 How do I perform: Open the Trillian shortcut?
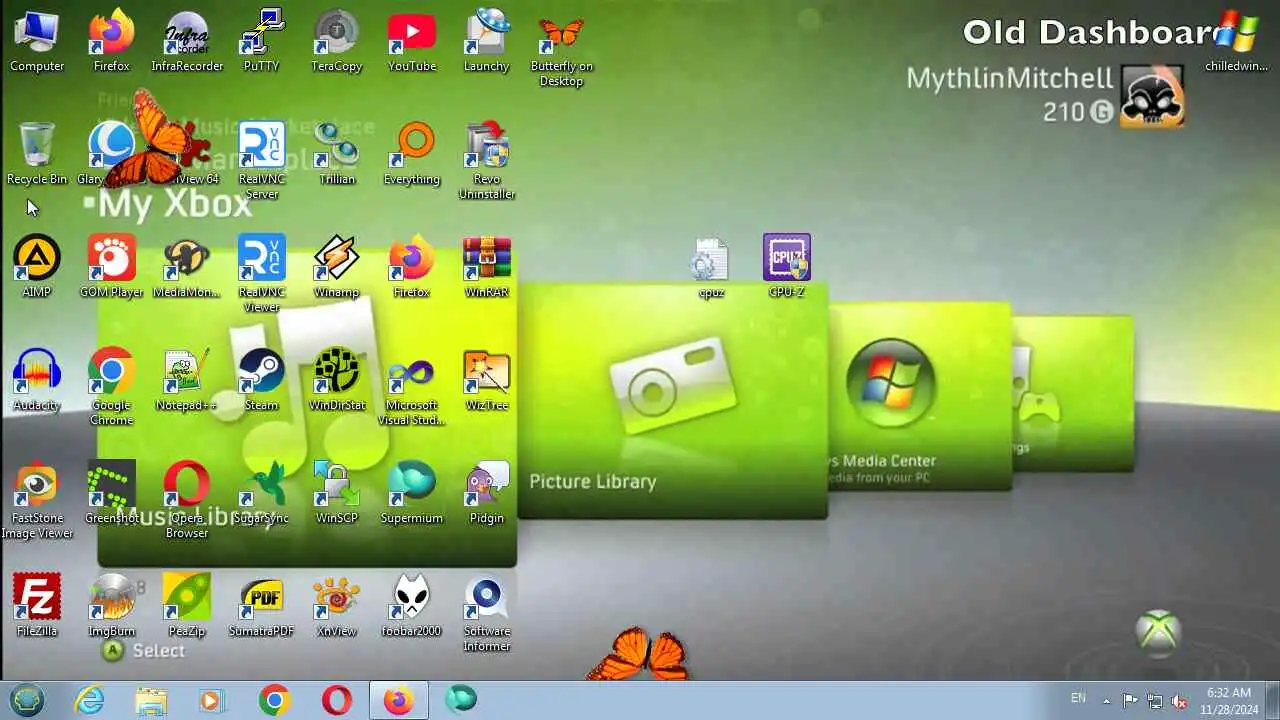336,154
